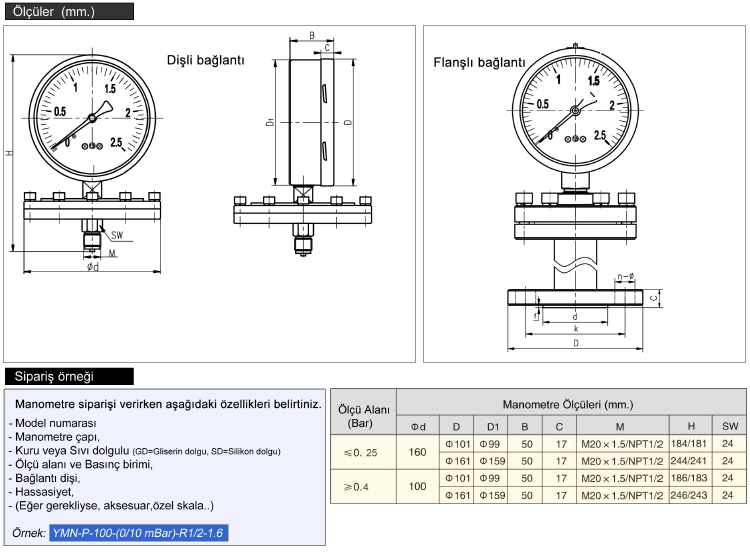This screenshot has height=554, width=750.
Task: Click the 'D1' column header
Action: tap(493, 426)
